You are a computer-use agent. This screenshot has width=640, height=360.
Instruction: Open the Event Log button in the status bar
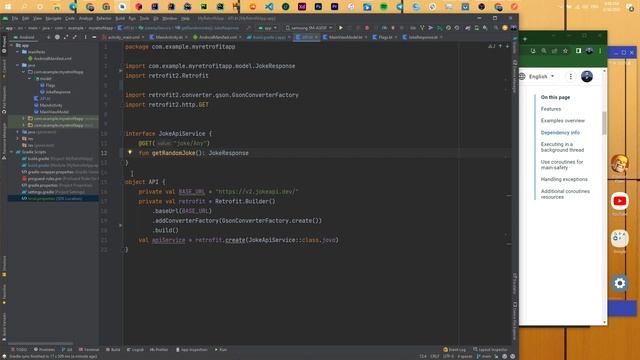454,350
